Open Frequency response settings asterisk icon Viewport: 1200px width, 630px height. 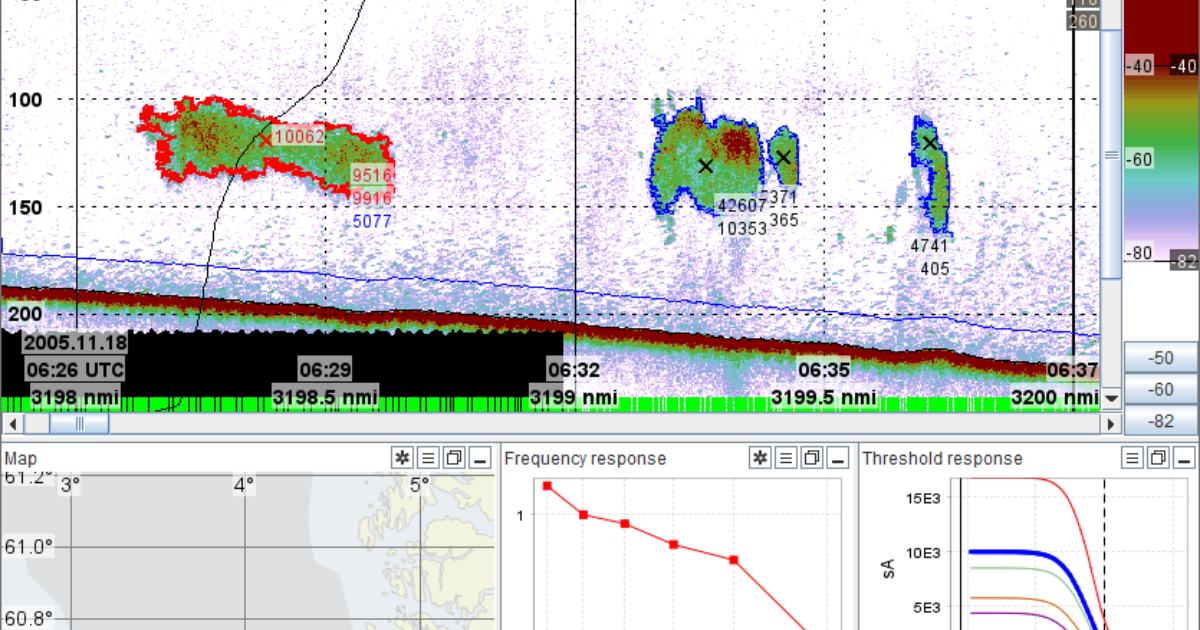pyautogui.click(x=760, y=458)
